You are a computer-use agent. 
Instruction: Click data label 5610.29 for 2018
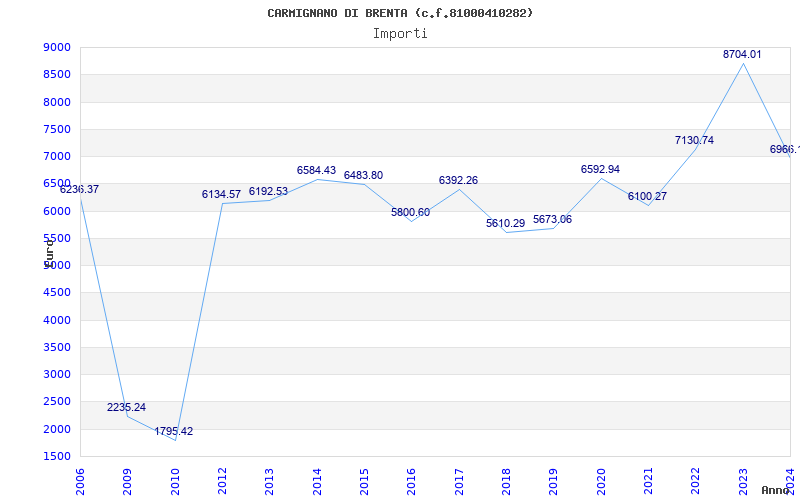pyautogui.click(x=505, y=223)
